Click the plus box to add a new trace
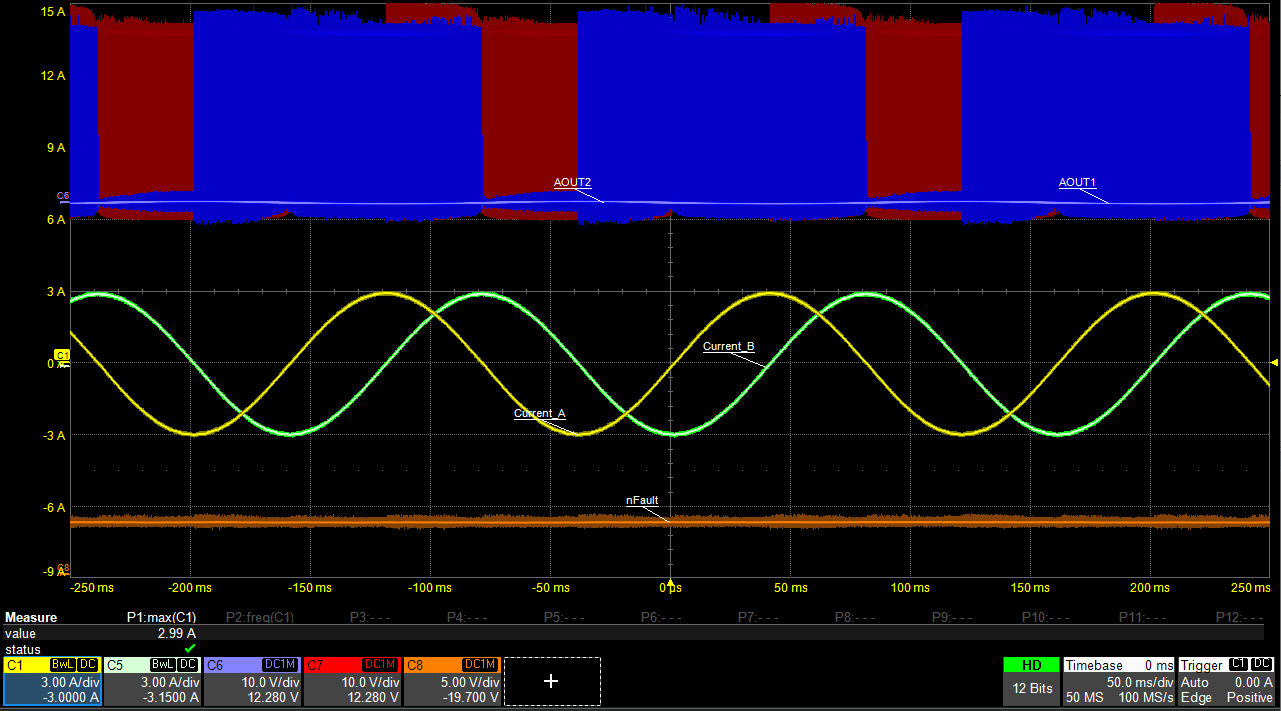1281x711 pixels. click(x=551, y=681)
